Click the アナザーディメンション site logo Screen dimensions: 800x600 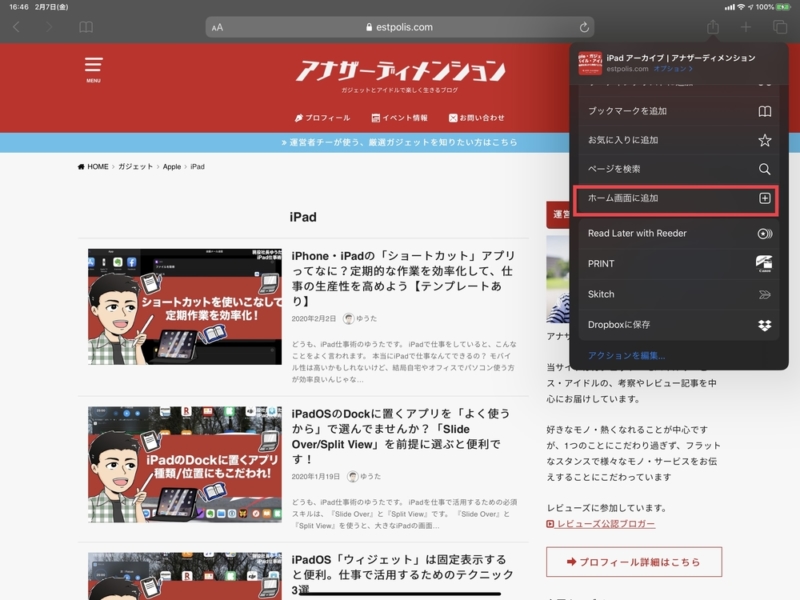click(401, 71)
